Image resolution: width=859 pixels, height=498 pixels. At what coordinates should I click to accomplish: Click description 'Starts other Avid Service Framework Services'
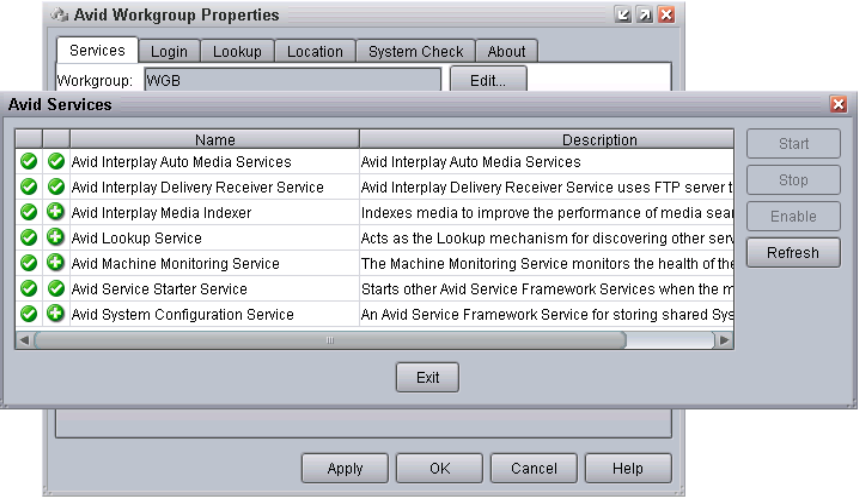click(546, 289)
